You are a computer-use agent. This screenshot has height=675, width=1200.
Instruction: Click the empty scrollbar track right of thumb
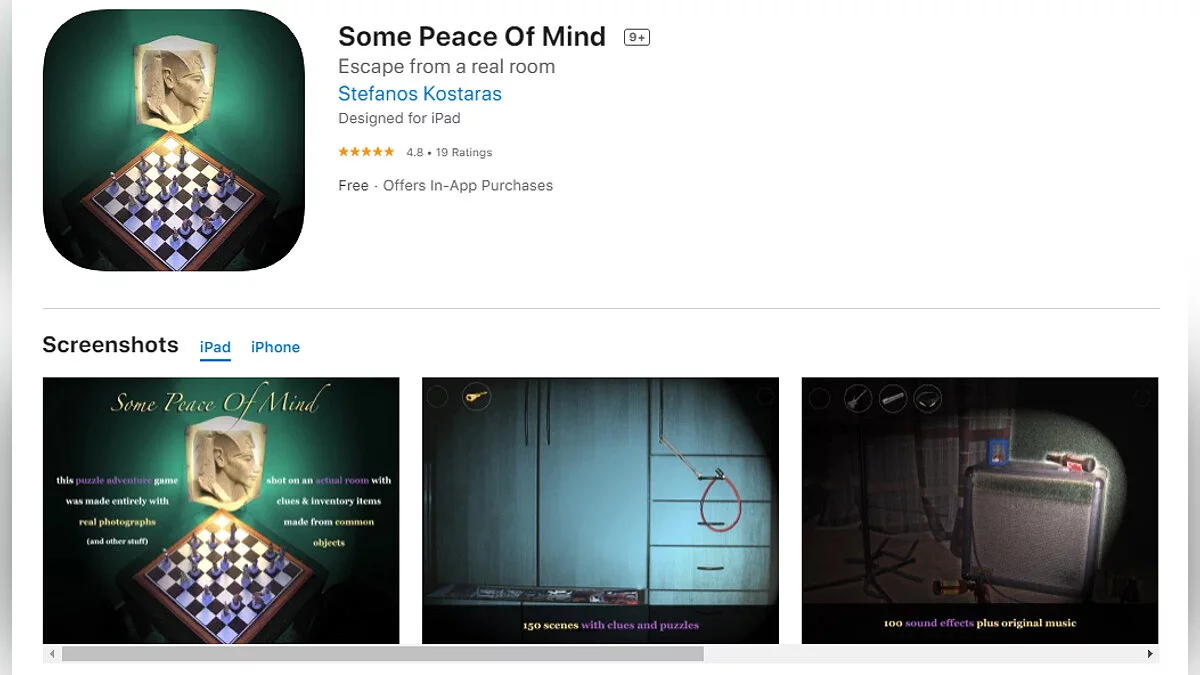click(x=922, y=654)
